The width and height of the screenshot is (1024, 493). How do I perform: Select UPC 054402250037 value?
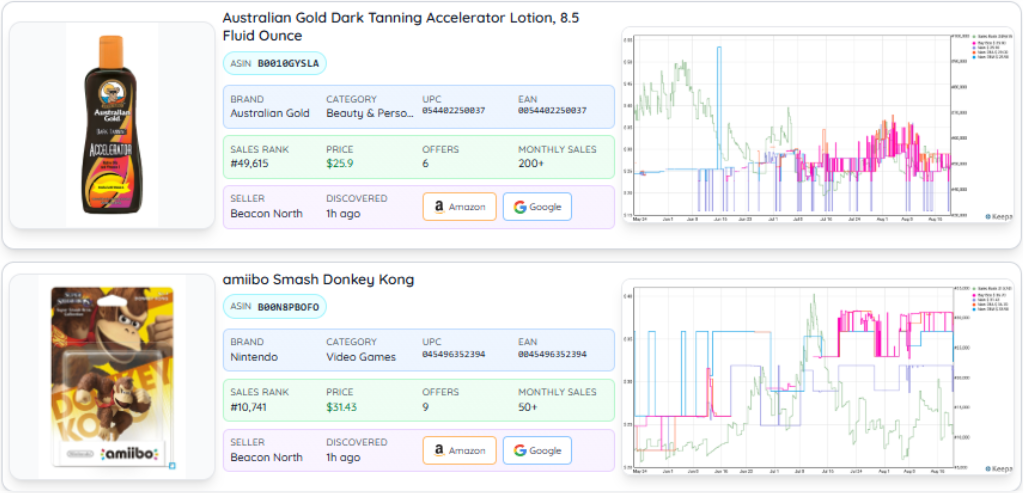click(453, 111)
